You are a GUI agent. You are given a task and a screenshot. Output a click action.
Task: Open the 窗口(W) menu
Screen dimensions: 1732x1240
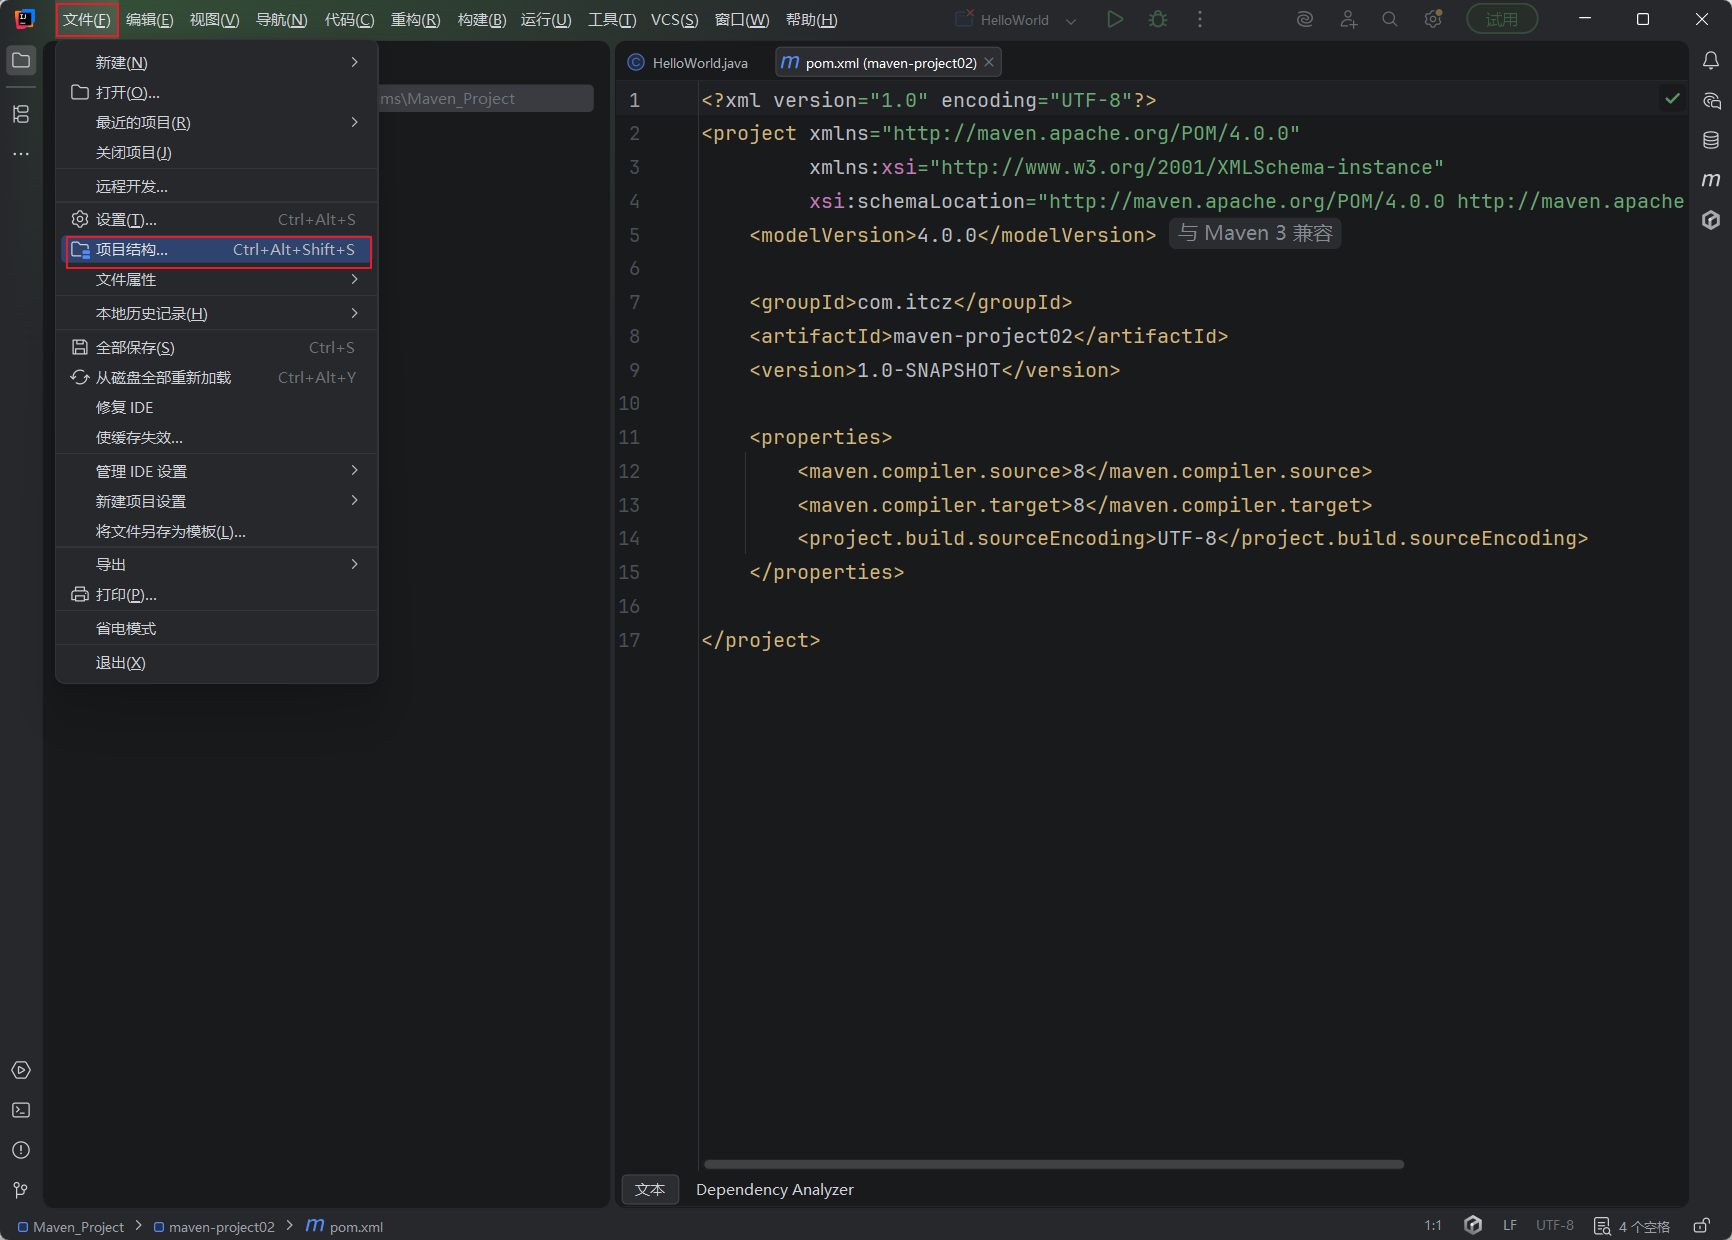[x=742, y=20]
